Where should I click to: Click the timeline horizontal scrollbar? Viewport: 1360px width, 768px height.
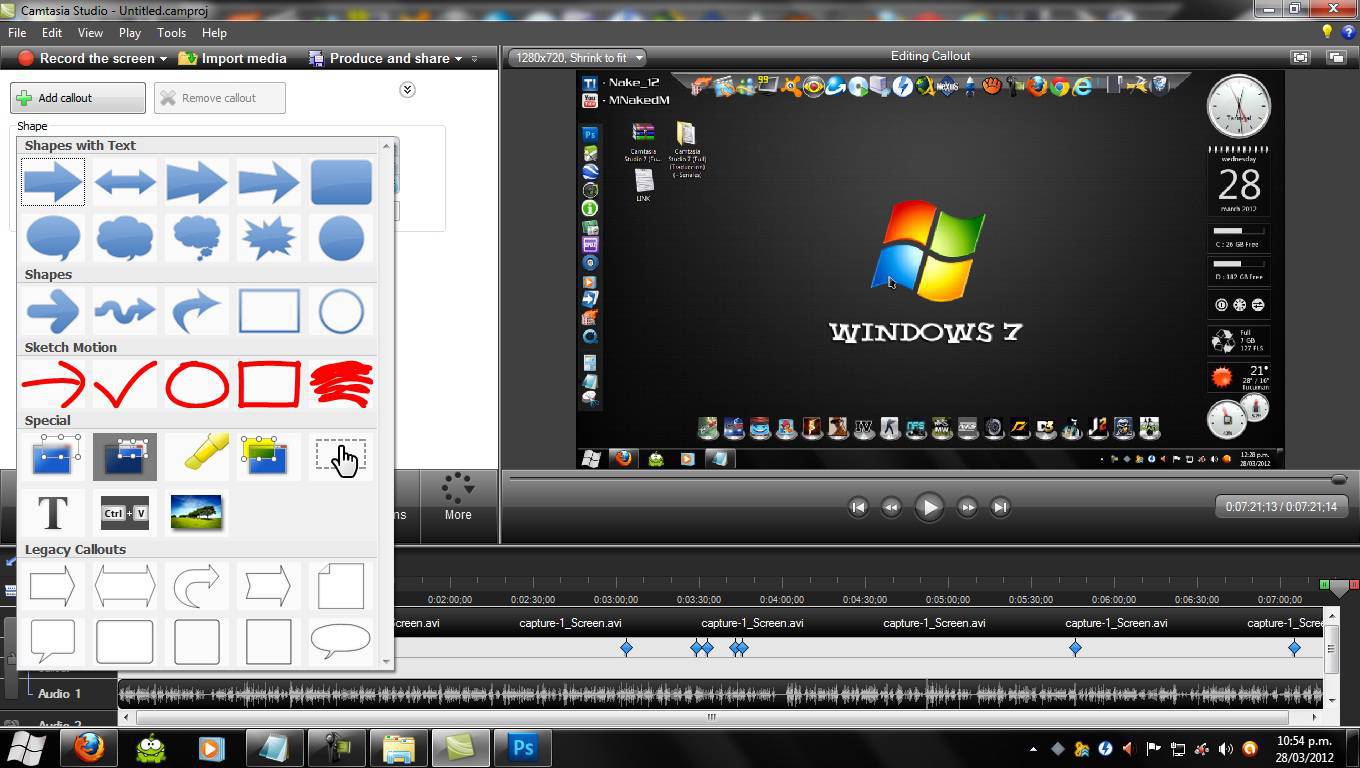pos(712,717)
